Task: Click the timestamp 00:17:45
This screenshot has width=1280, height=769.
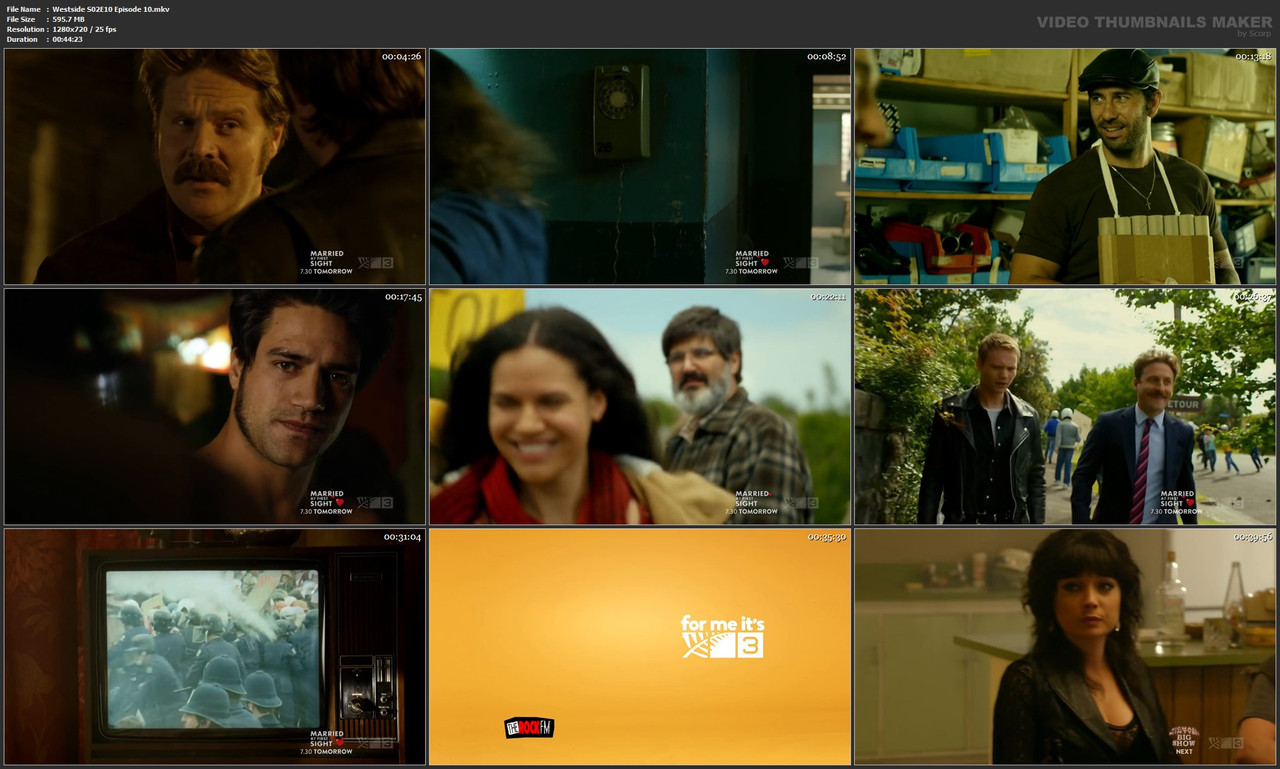Action: point(401,297)
